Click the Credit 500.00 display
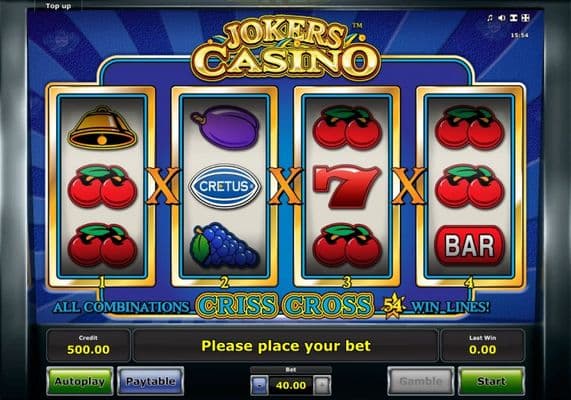Image resolution: width=571 pixels, height=400 pixels. tap(88, 345)
